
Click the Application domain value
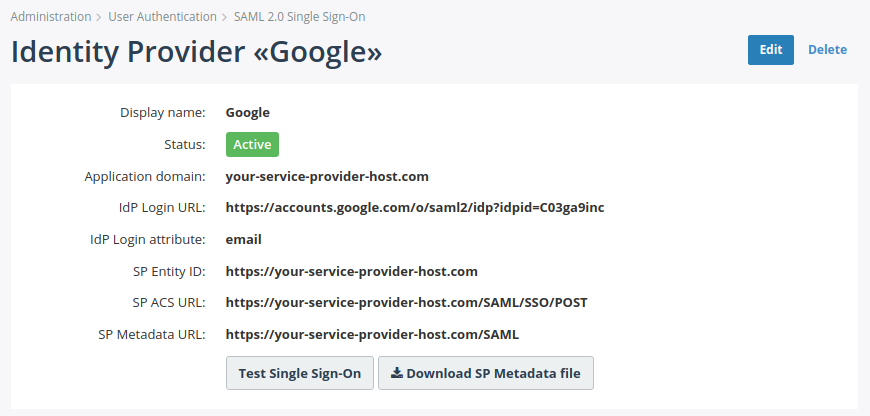[x=327, y=177]
